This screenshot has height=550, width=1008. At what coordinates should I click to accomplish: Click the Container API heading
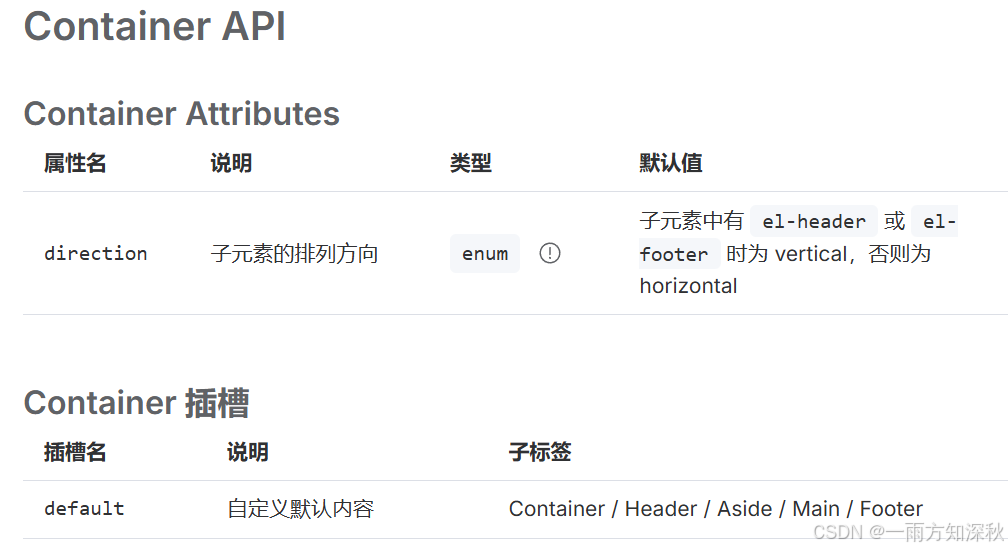(x=154, y=27)
